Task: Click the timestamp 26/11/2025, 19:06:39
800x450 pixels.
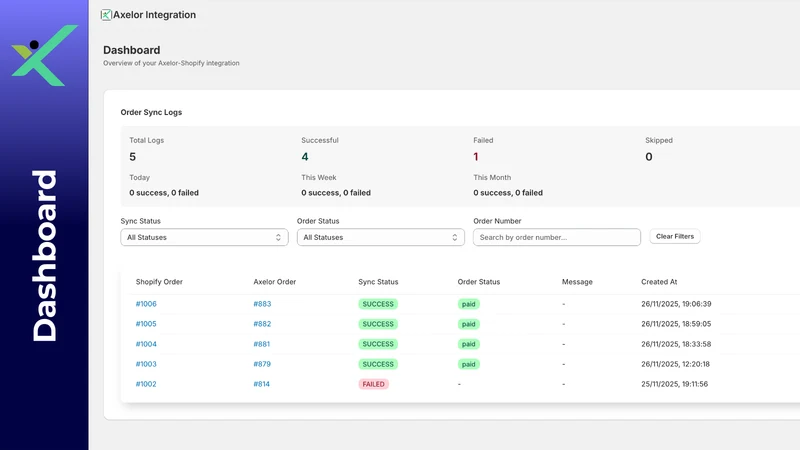Action: [676, 304]
